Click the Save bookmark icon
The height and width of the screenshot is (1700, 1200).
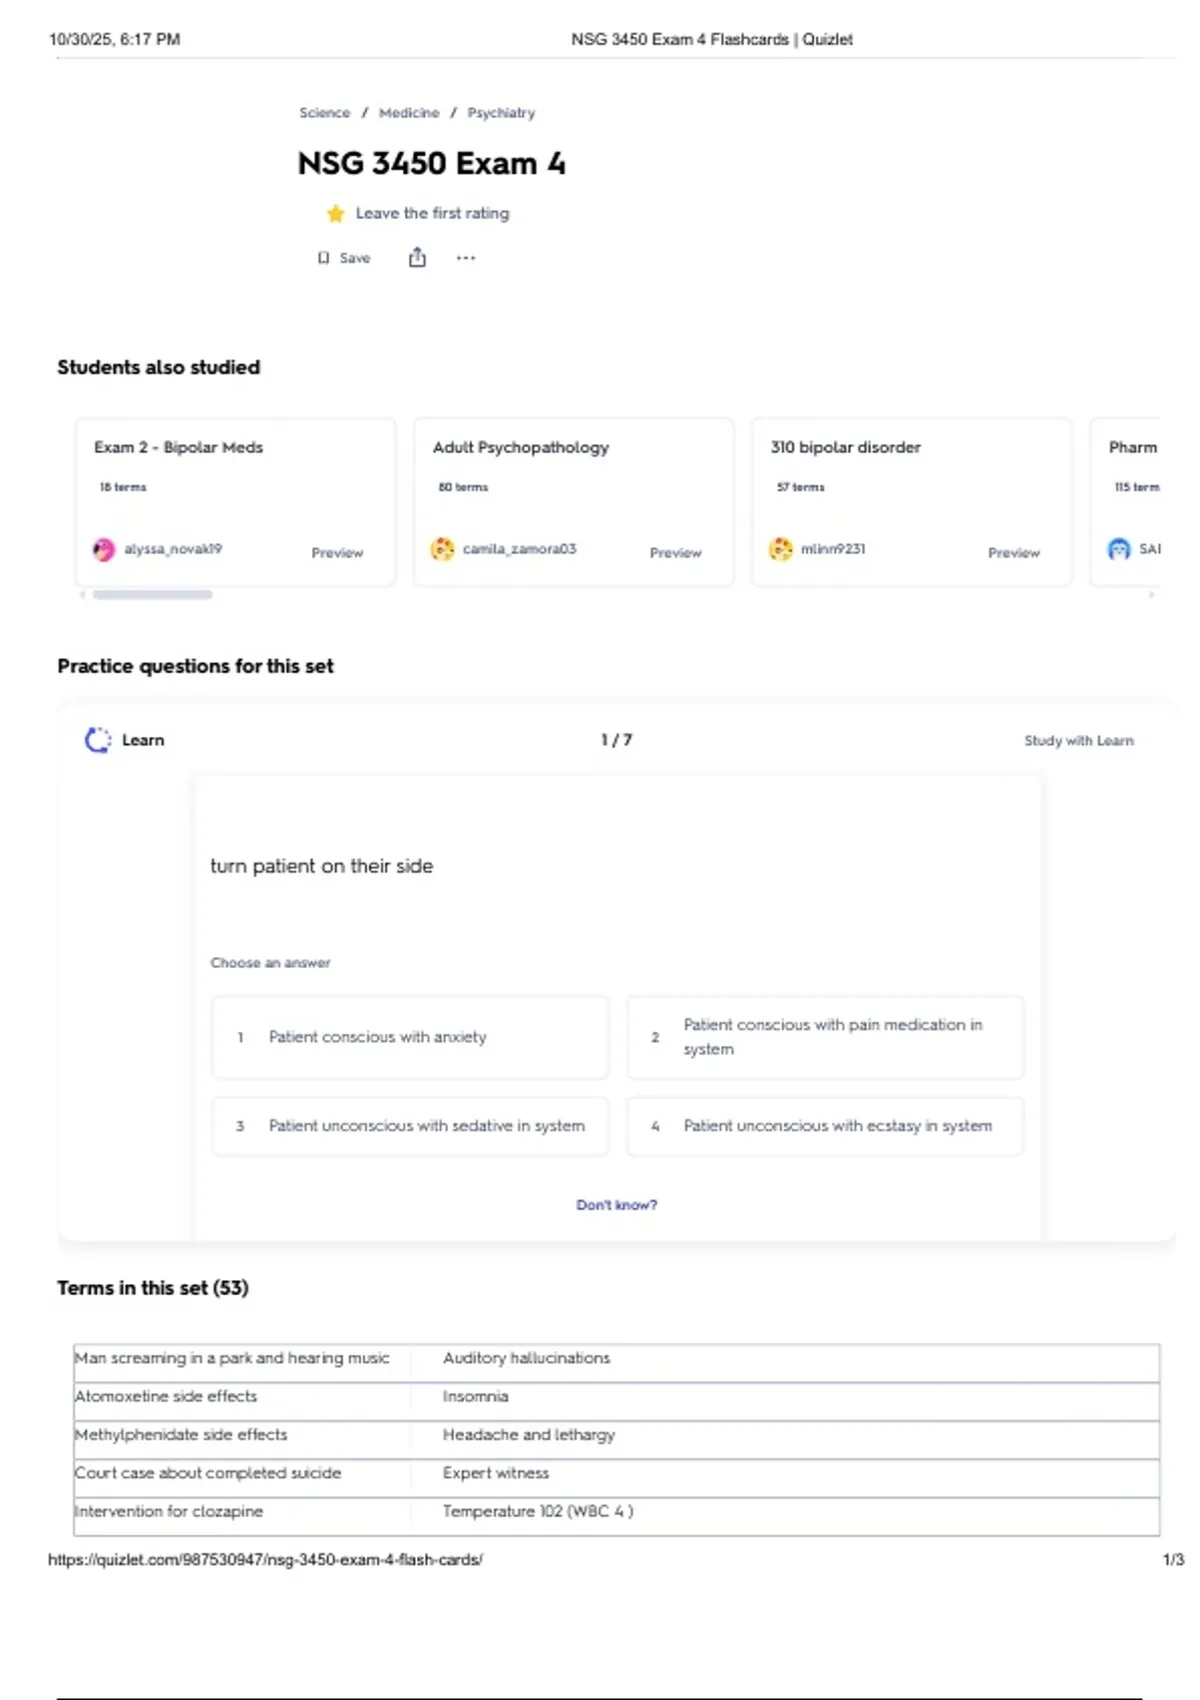click(323, 258)
